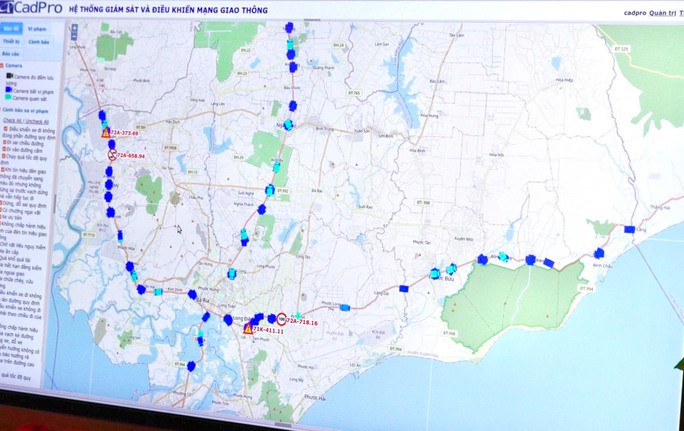Click the warning triangle for plate 72A-373.69

point(105,133)
